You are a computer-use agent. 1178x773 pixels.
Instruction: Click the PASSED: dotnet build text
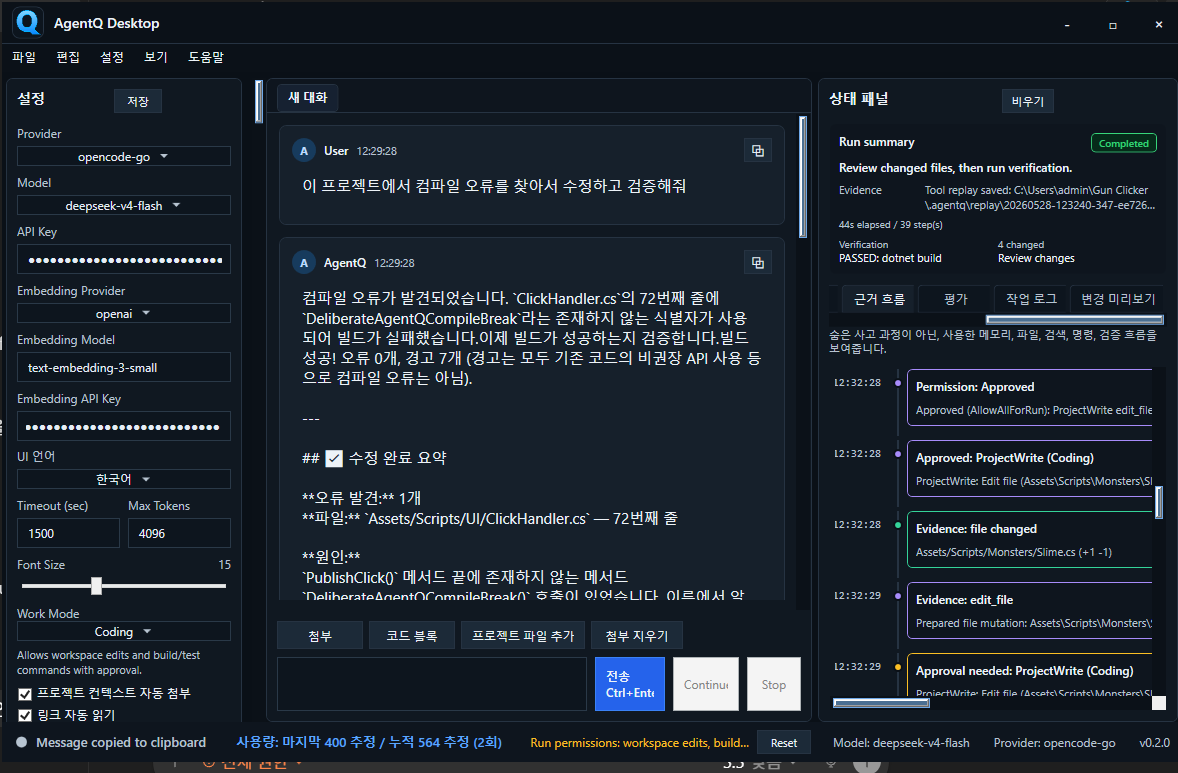(x=890, y=258)
